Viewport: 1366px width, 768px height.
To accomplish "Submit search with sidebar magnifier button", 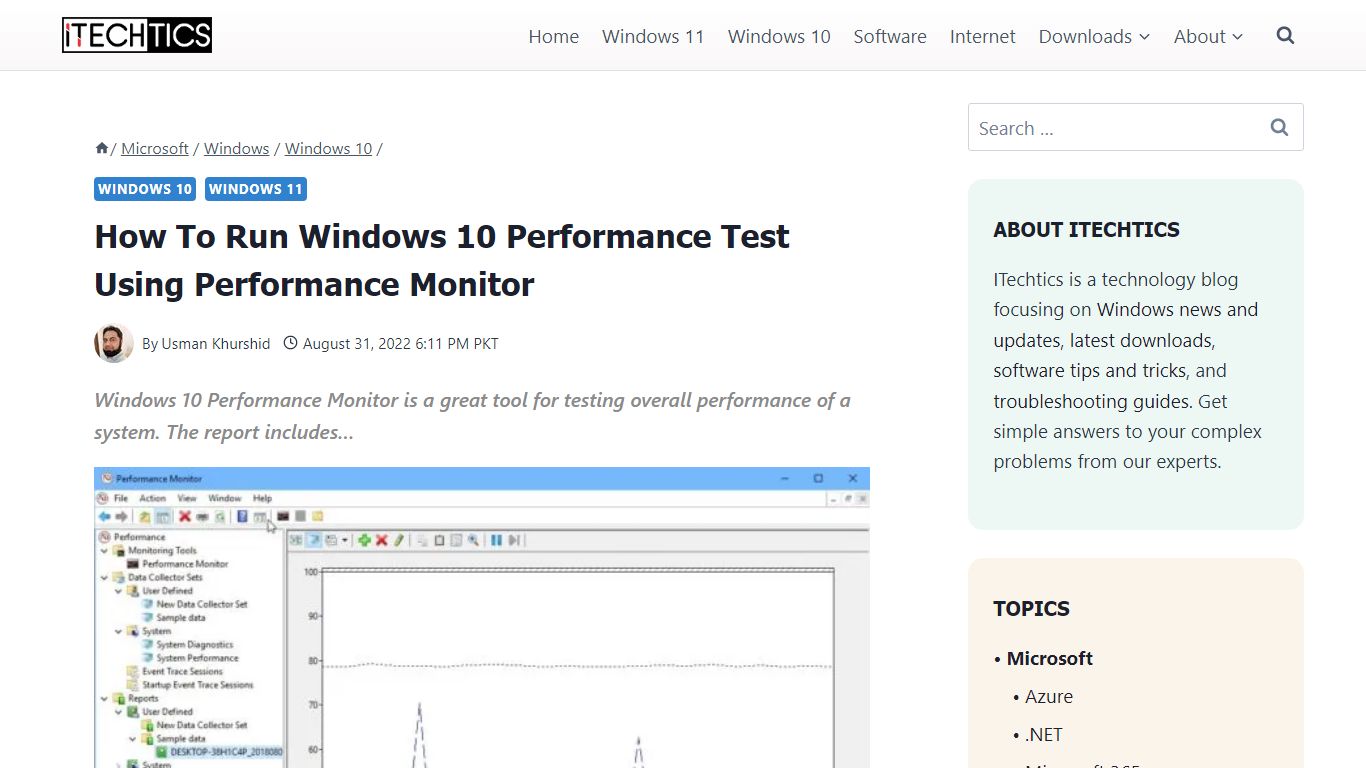I will 1279,127.
